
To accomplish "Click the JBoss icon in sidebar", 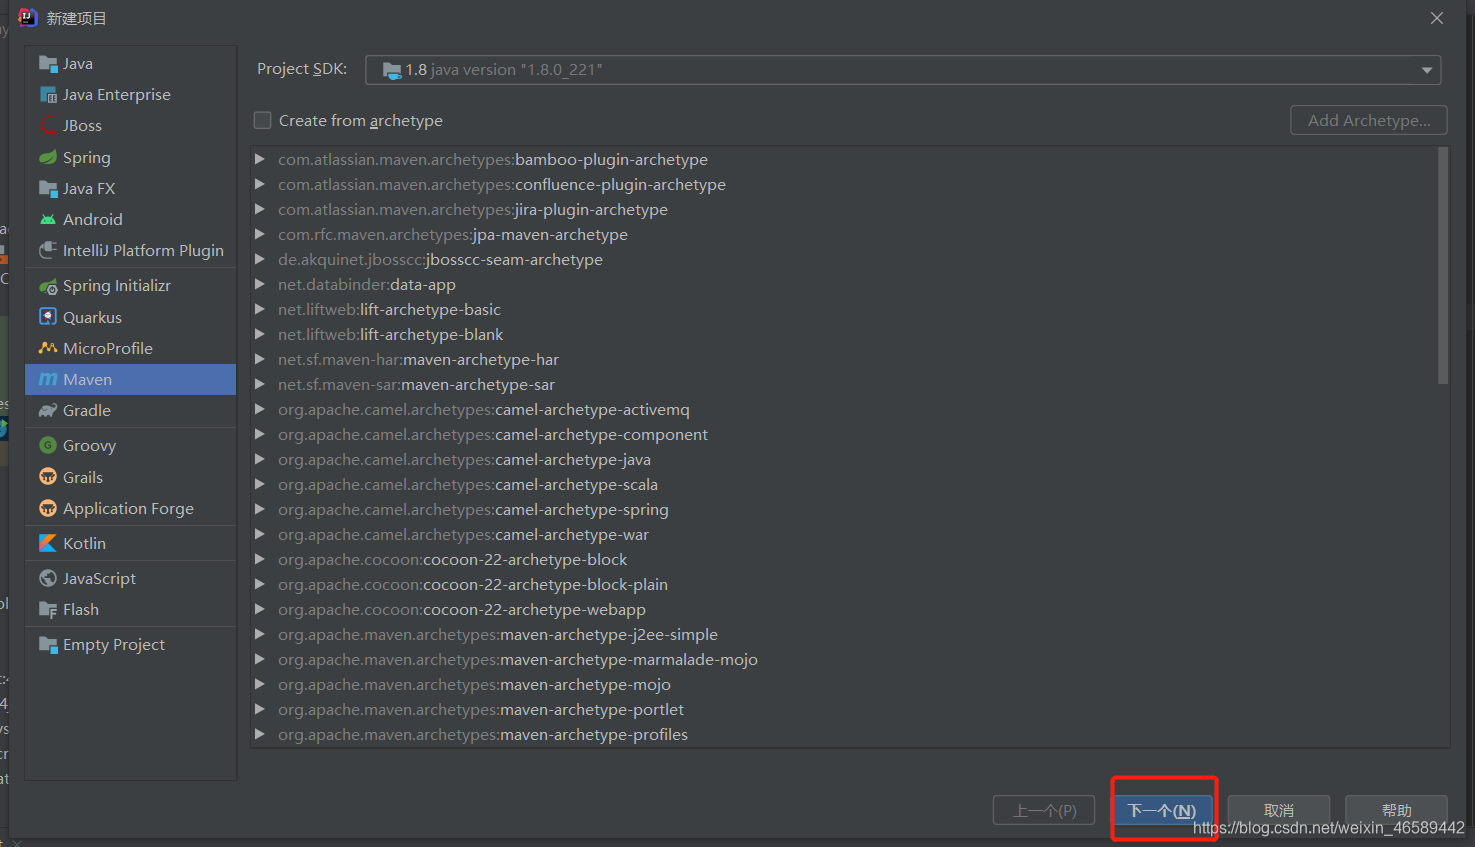I will pos(48,126).
